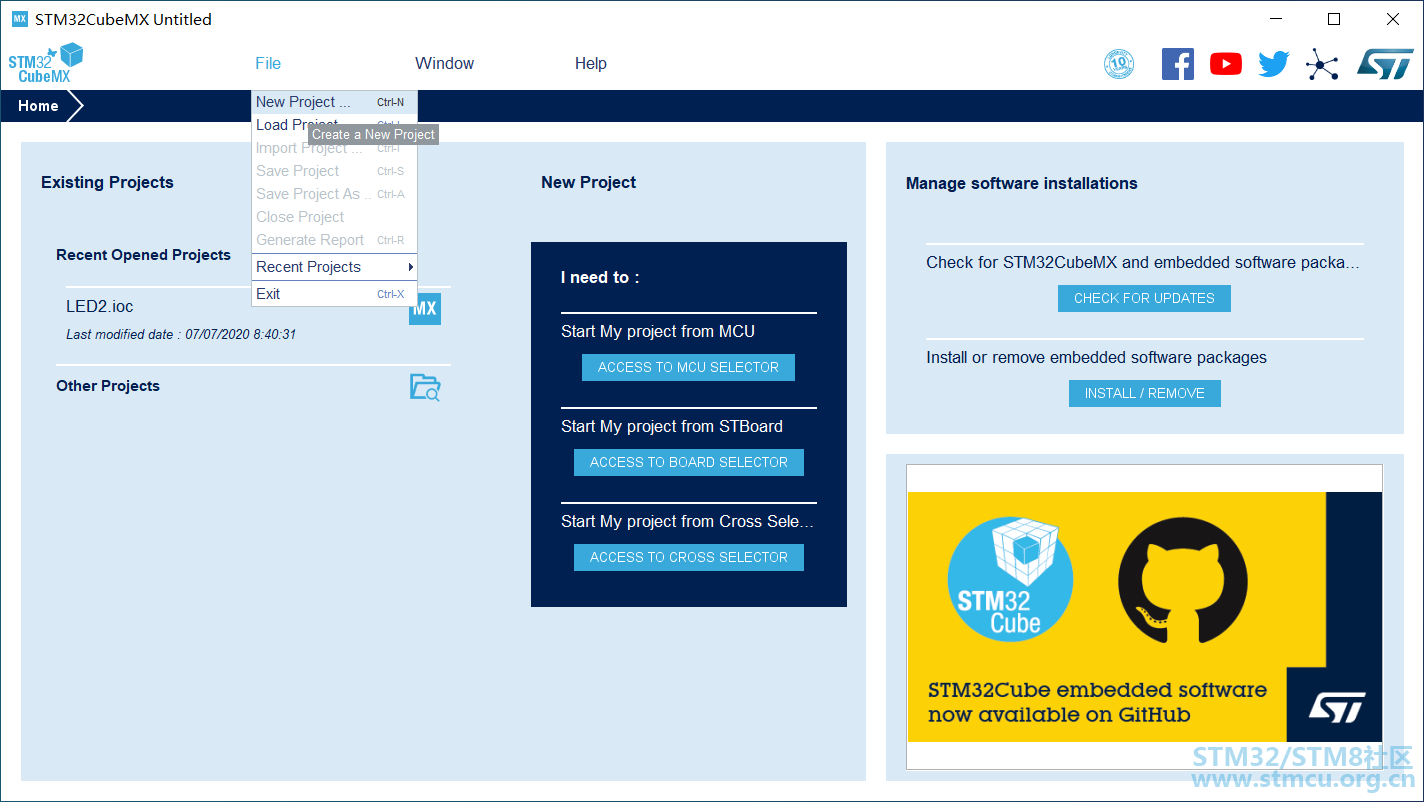
Task: Click CHECK FOR UPDATES button
Action: click(x=1144, y=298)
